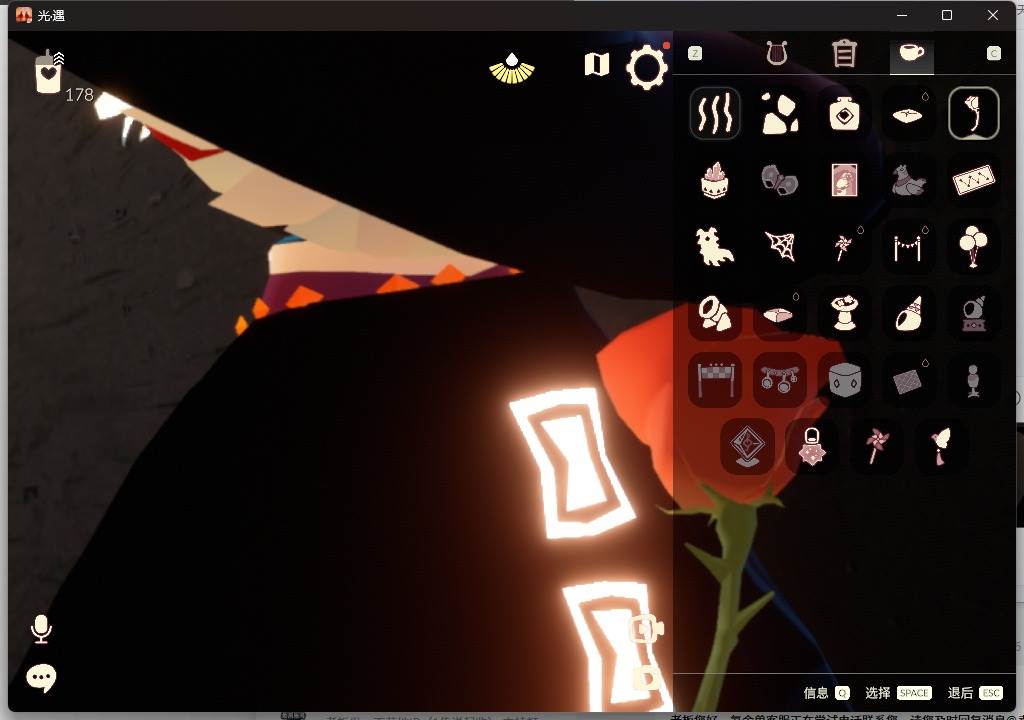Viewport: 1024px width, 720px height.
Task: Choose the crystal cake prop
Action: (x=714, y=180)
